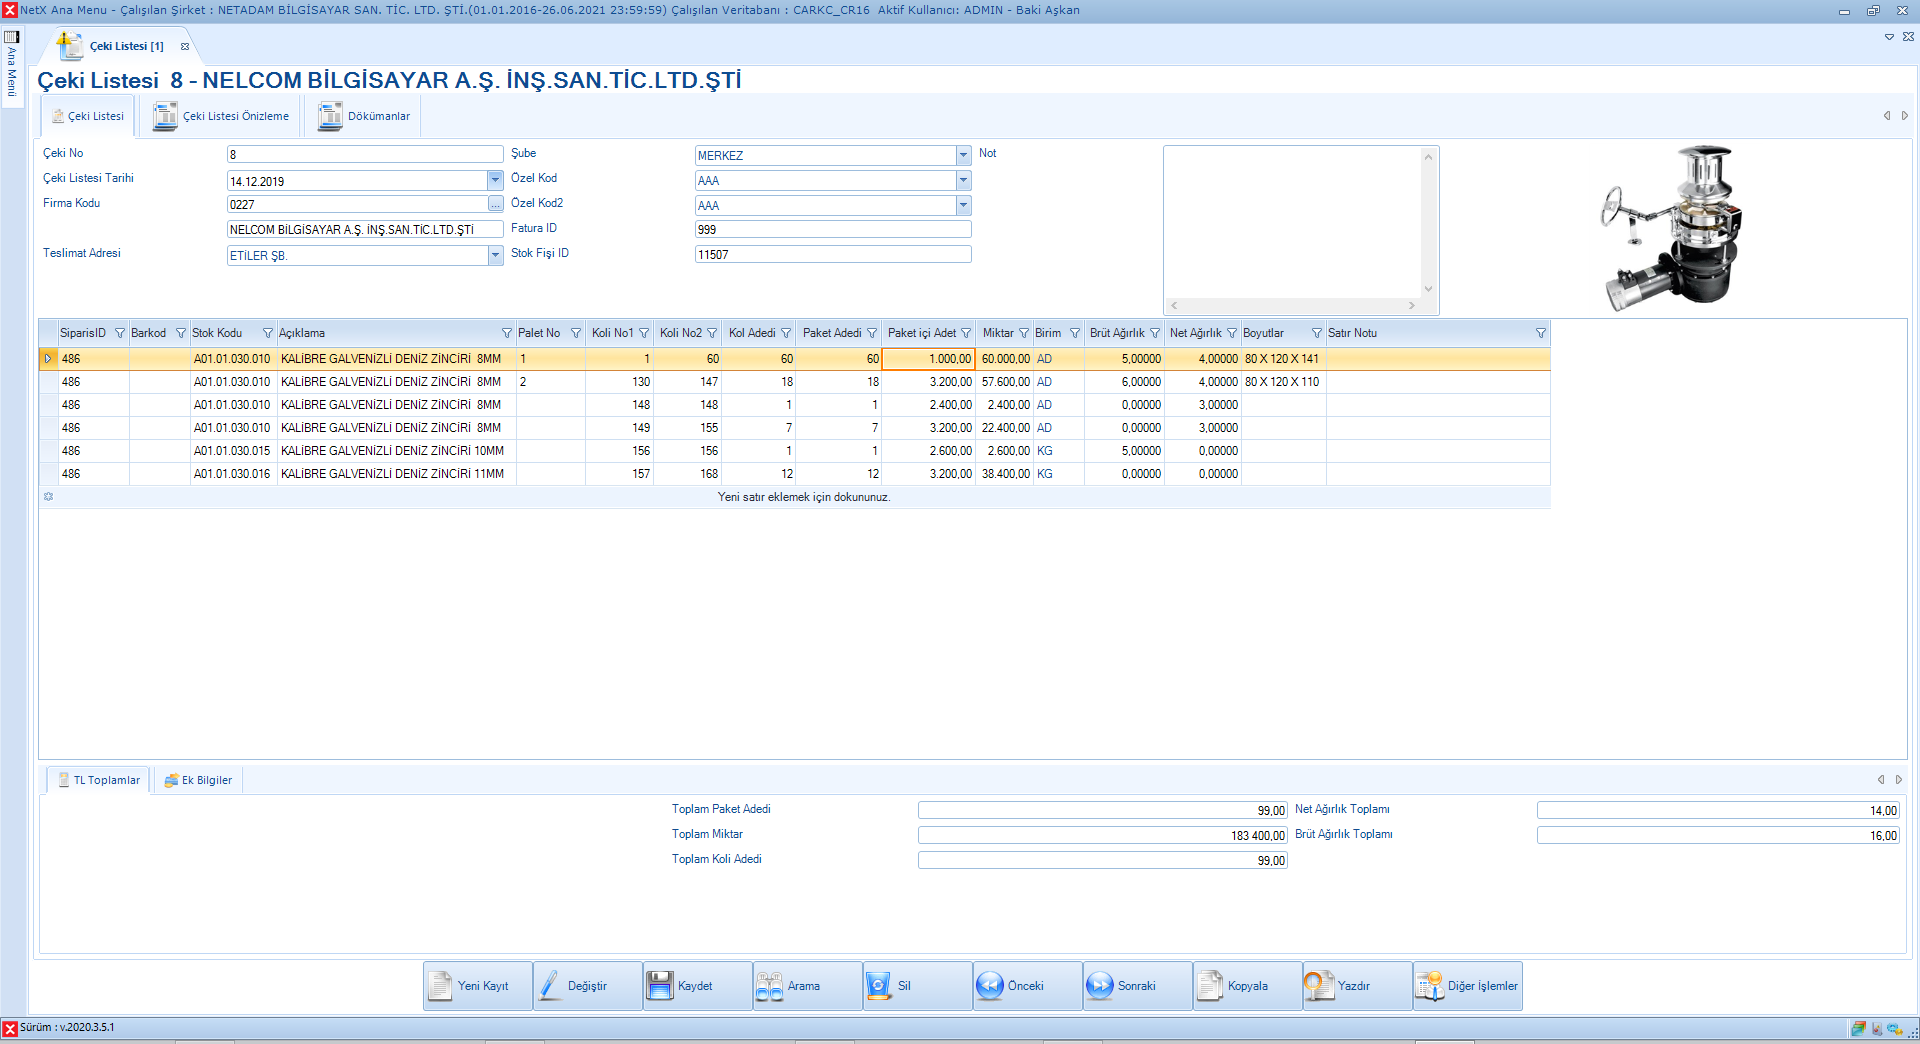The image size is (1920, 1044).
Task: Open Çeki Listesi Tarihi date dropdown
Action: coord(495,180)
